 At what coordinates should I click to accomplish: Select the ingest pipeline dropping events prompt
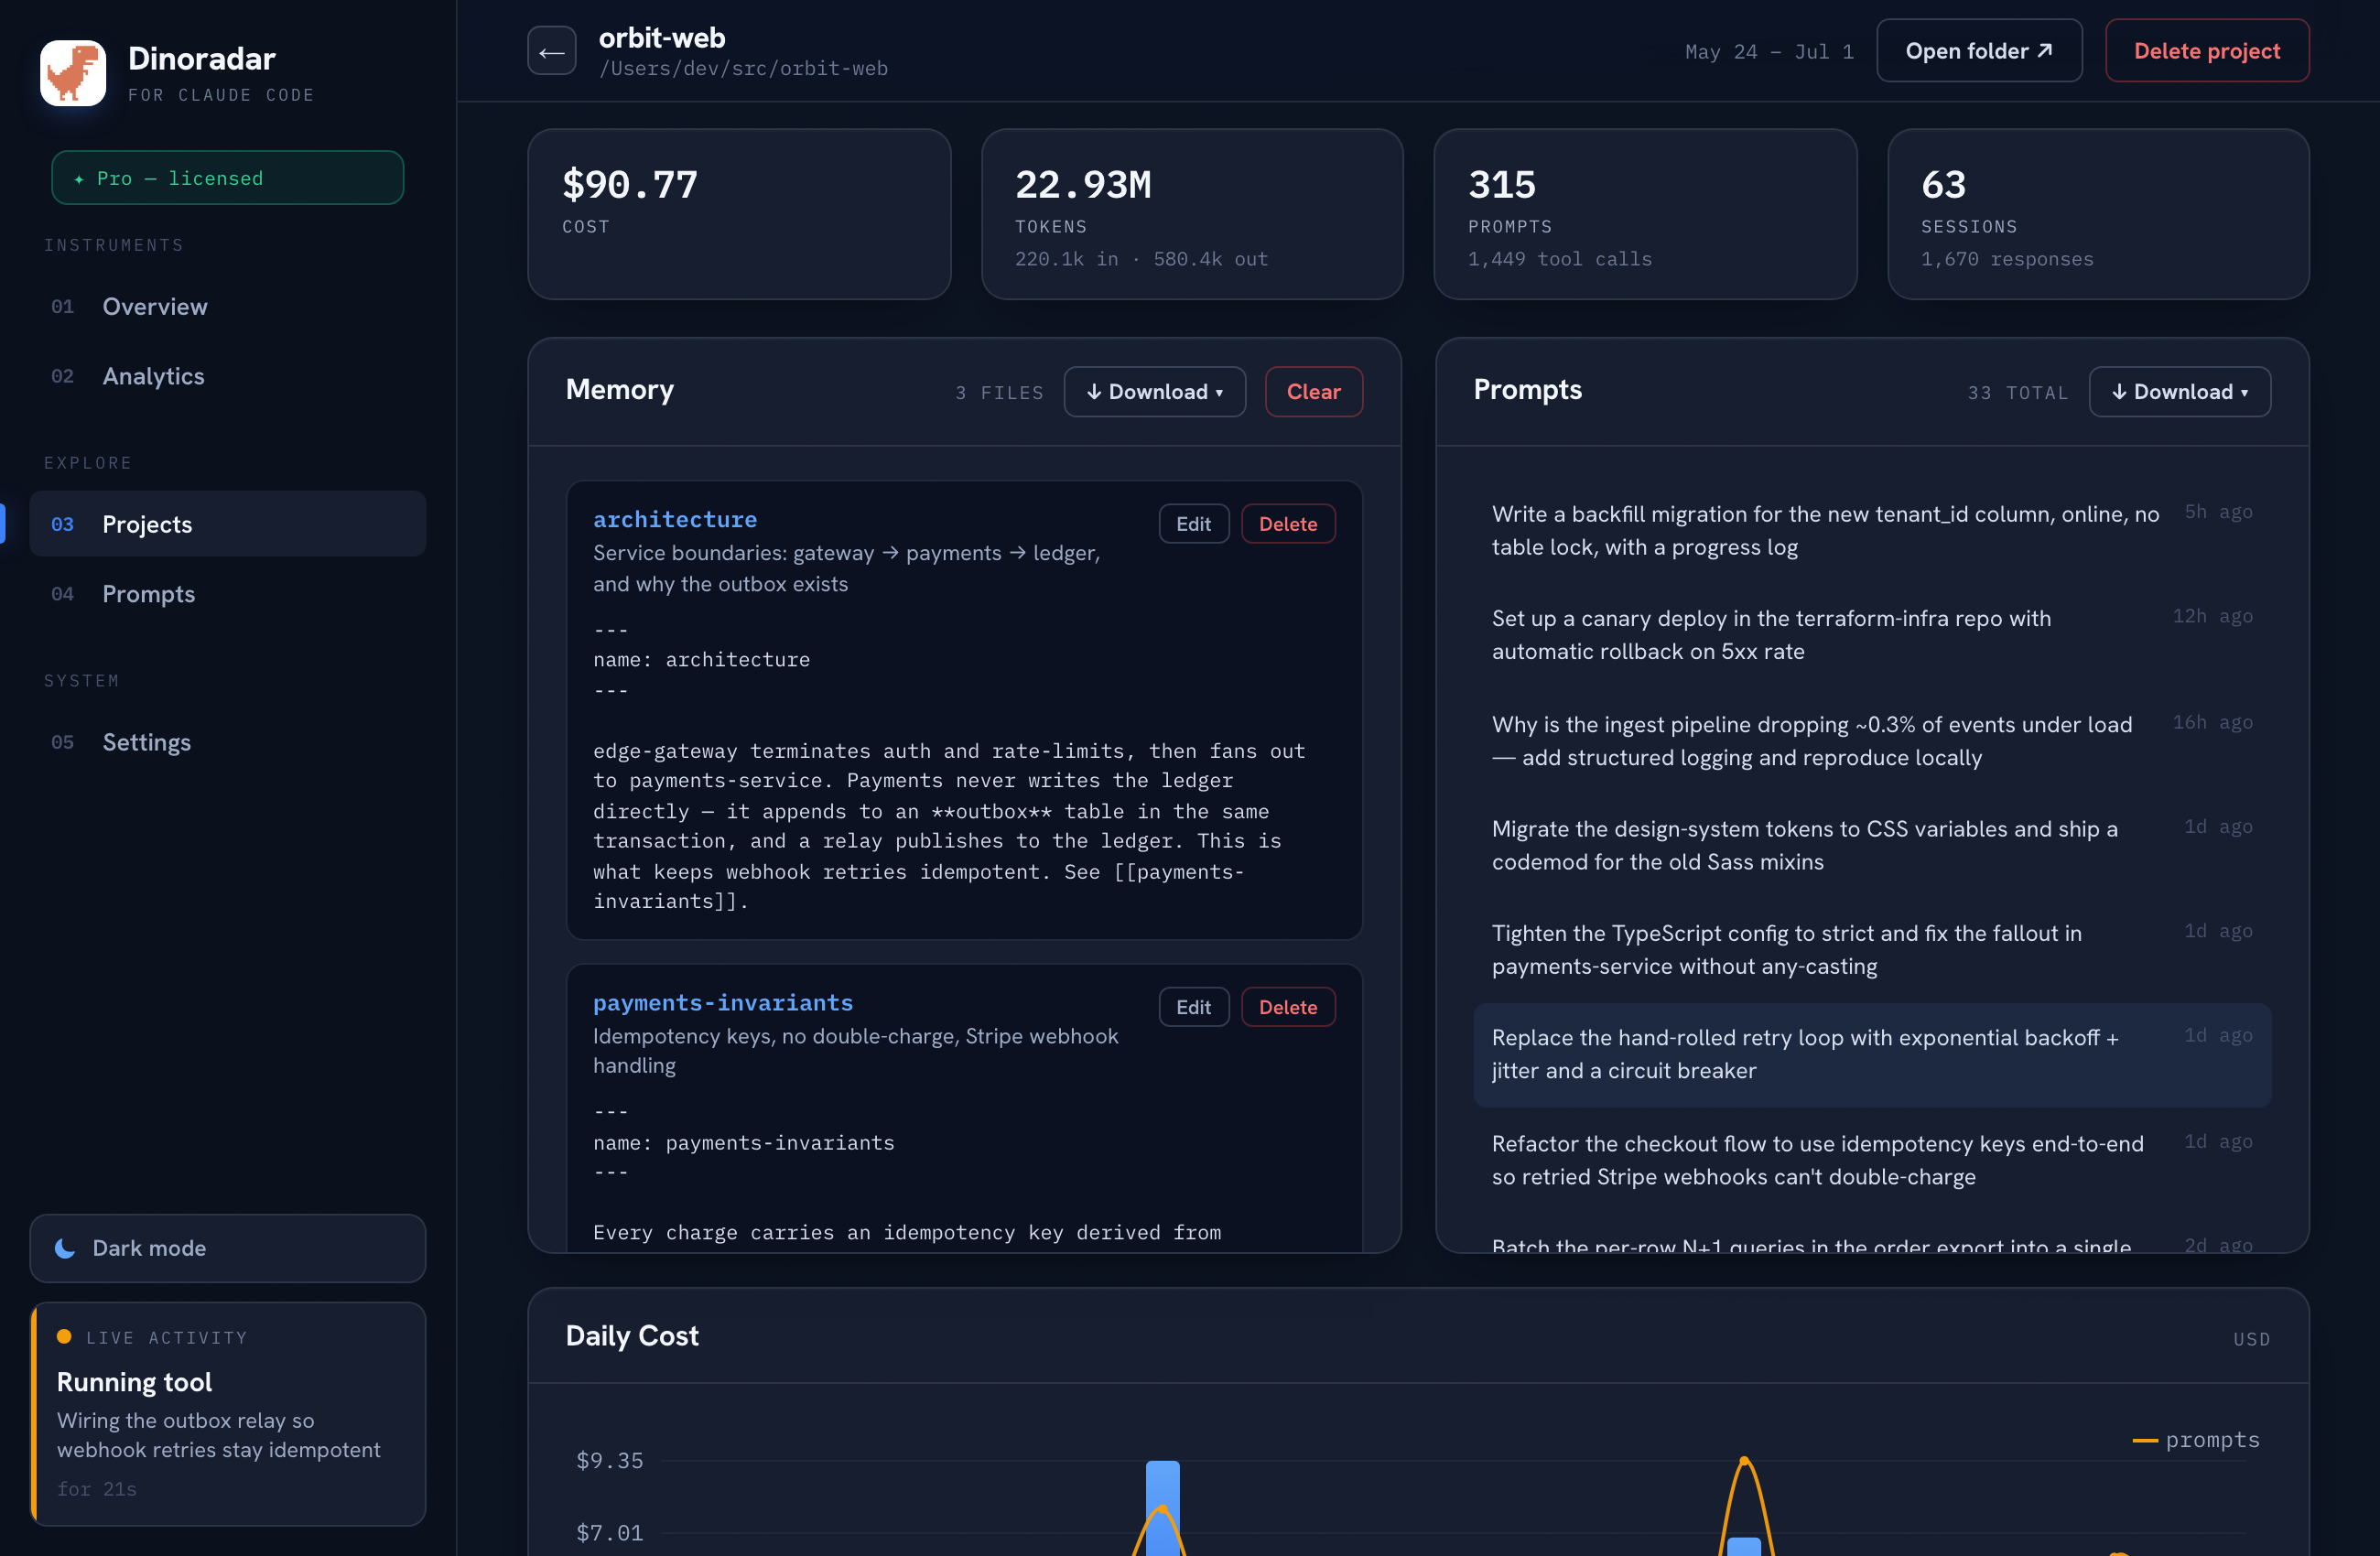pos(1872,741)
